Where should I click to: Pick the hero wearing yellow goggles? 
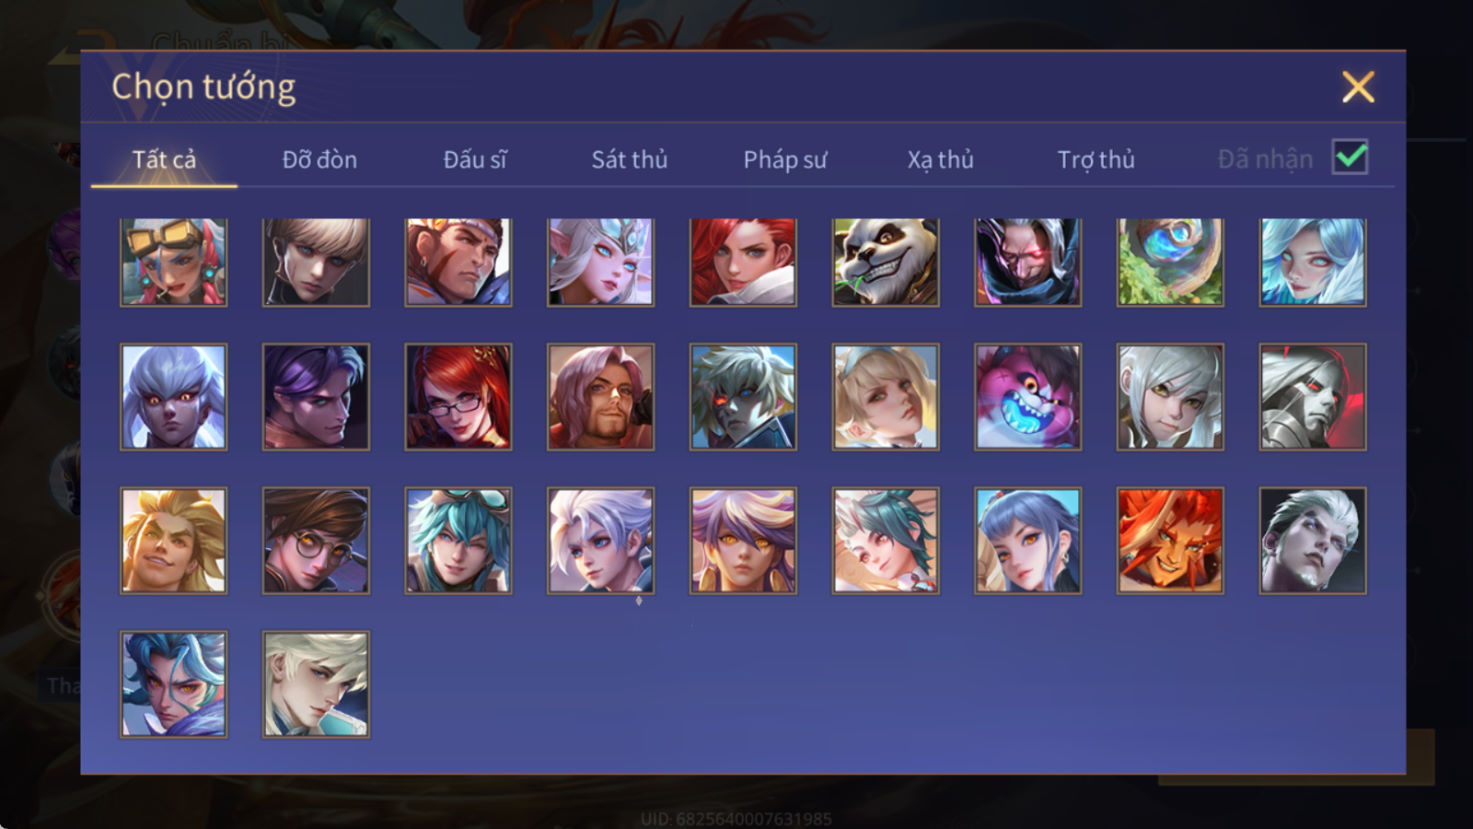pos(173,262)
